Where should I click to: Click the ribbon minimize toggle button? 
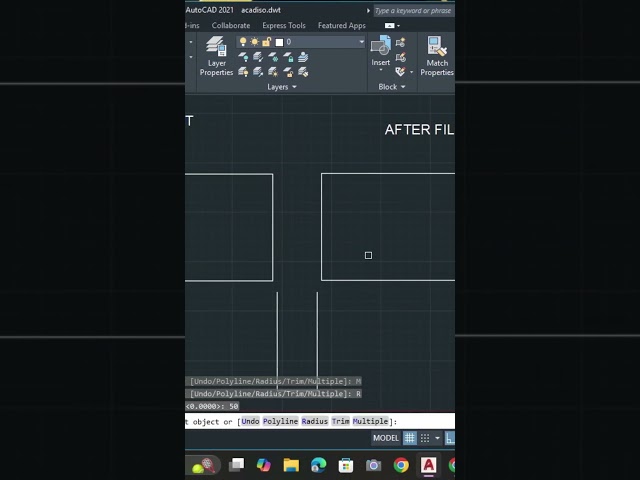click(389, 25)
